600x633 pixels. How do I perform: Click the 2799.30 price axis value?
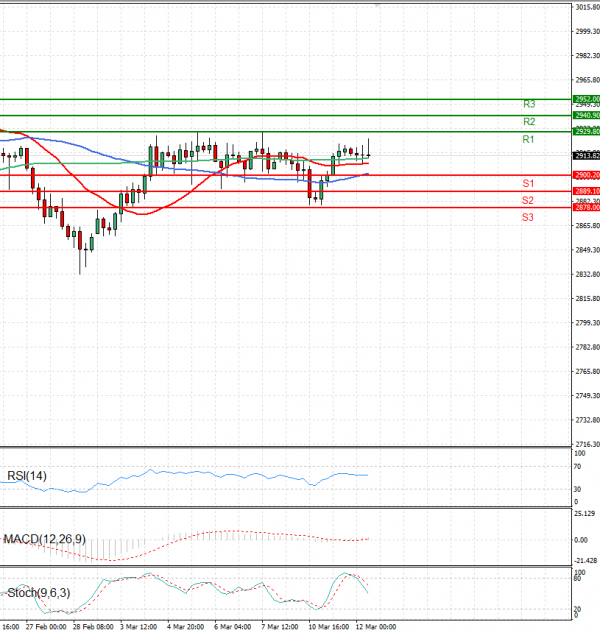tap(587, 323)
